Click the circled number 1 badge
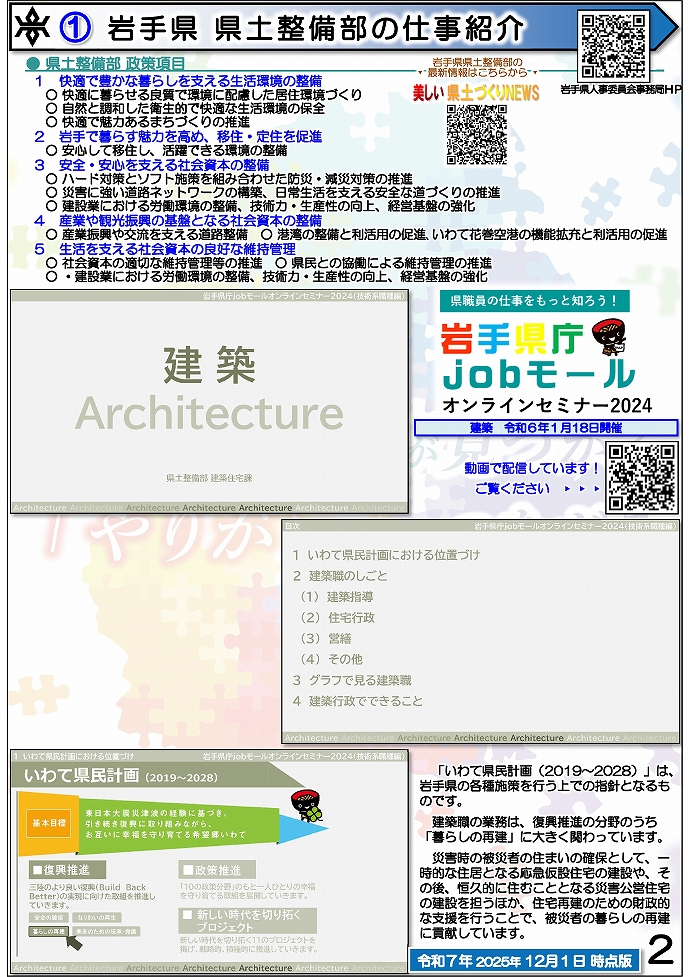 (75, 28)
